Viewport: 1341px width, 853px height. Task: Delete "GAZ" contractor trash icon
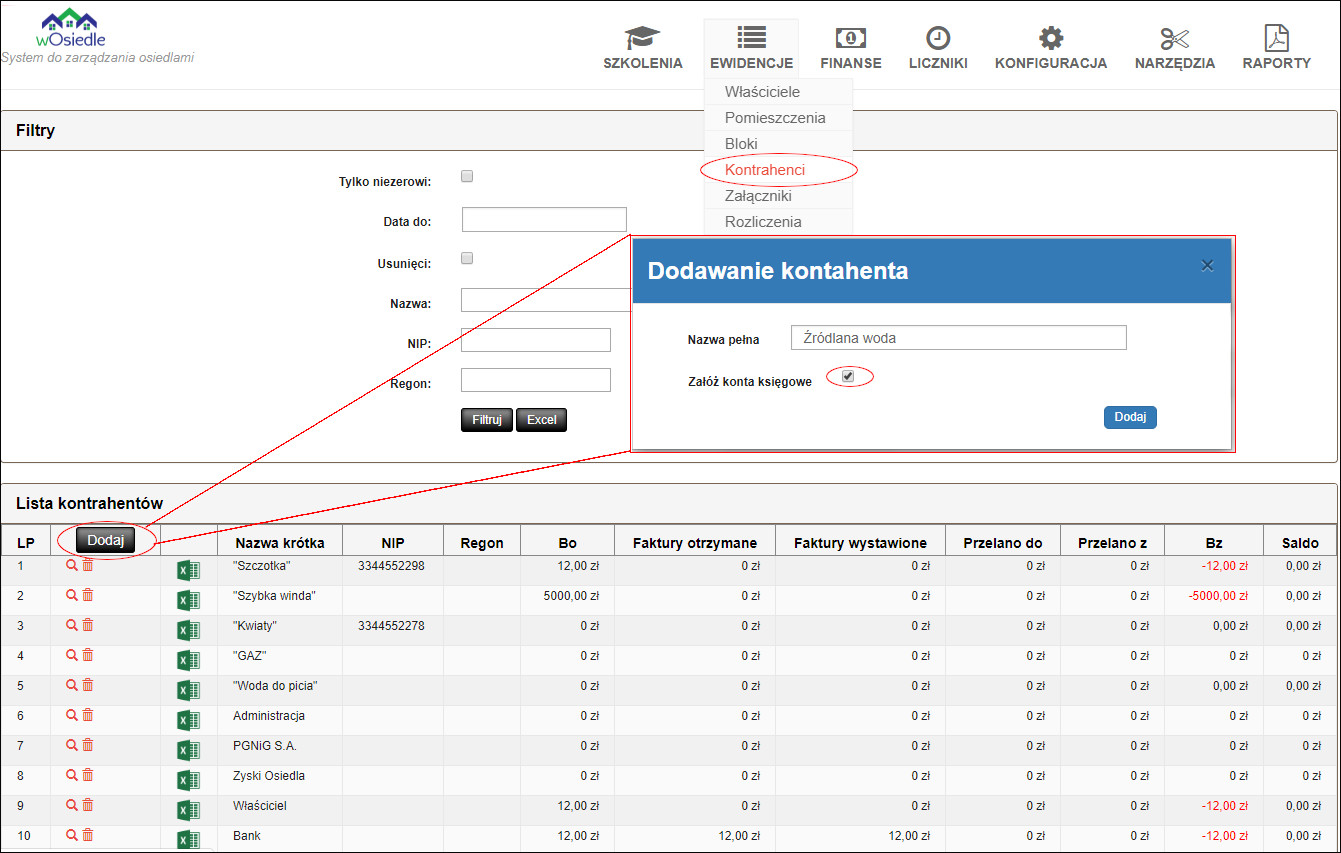click(87, 656)
